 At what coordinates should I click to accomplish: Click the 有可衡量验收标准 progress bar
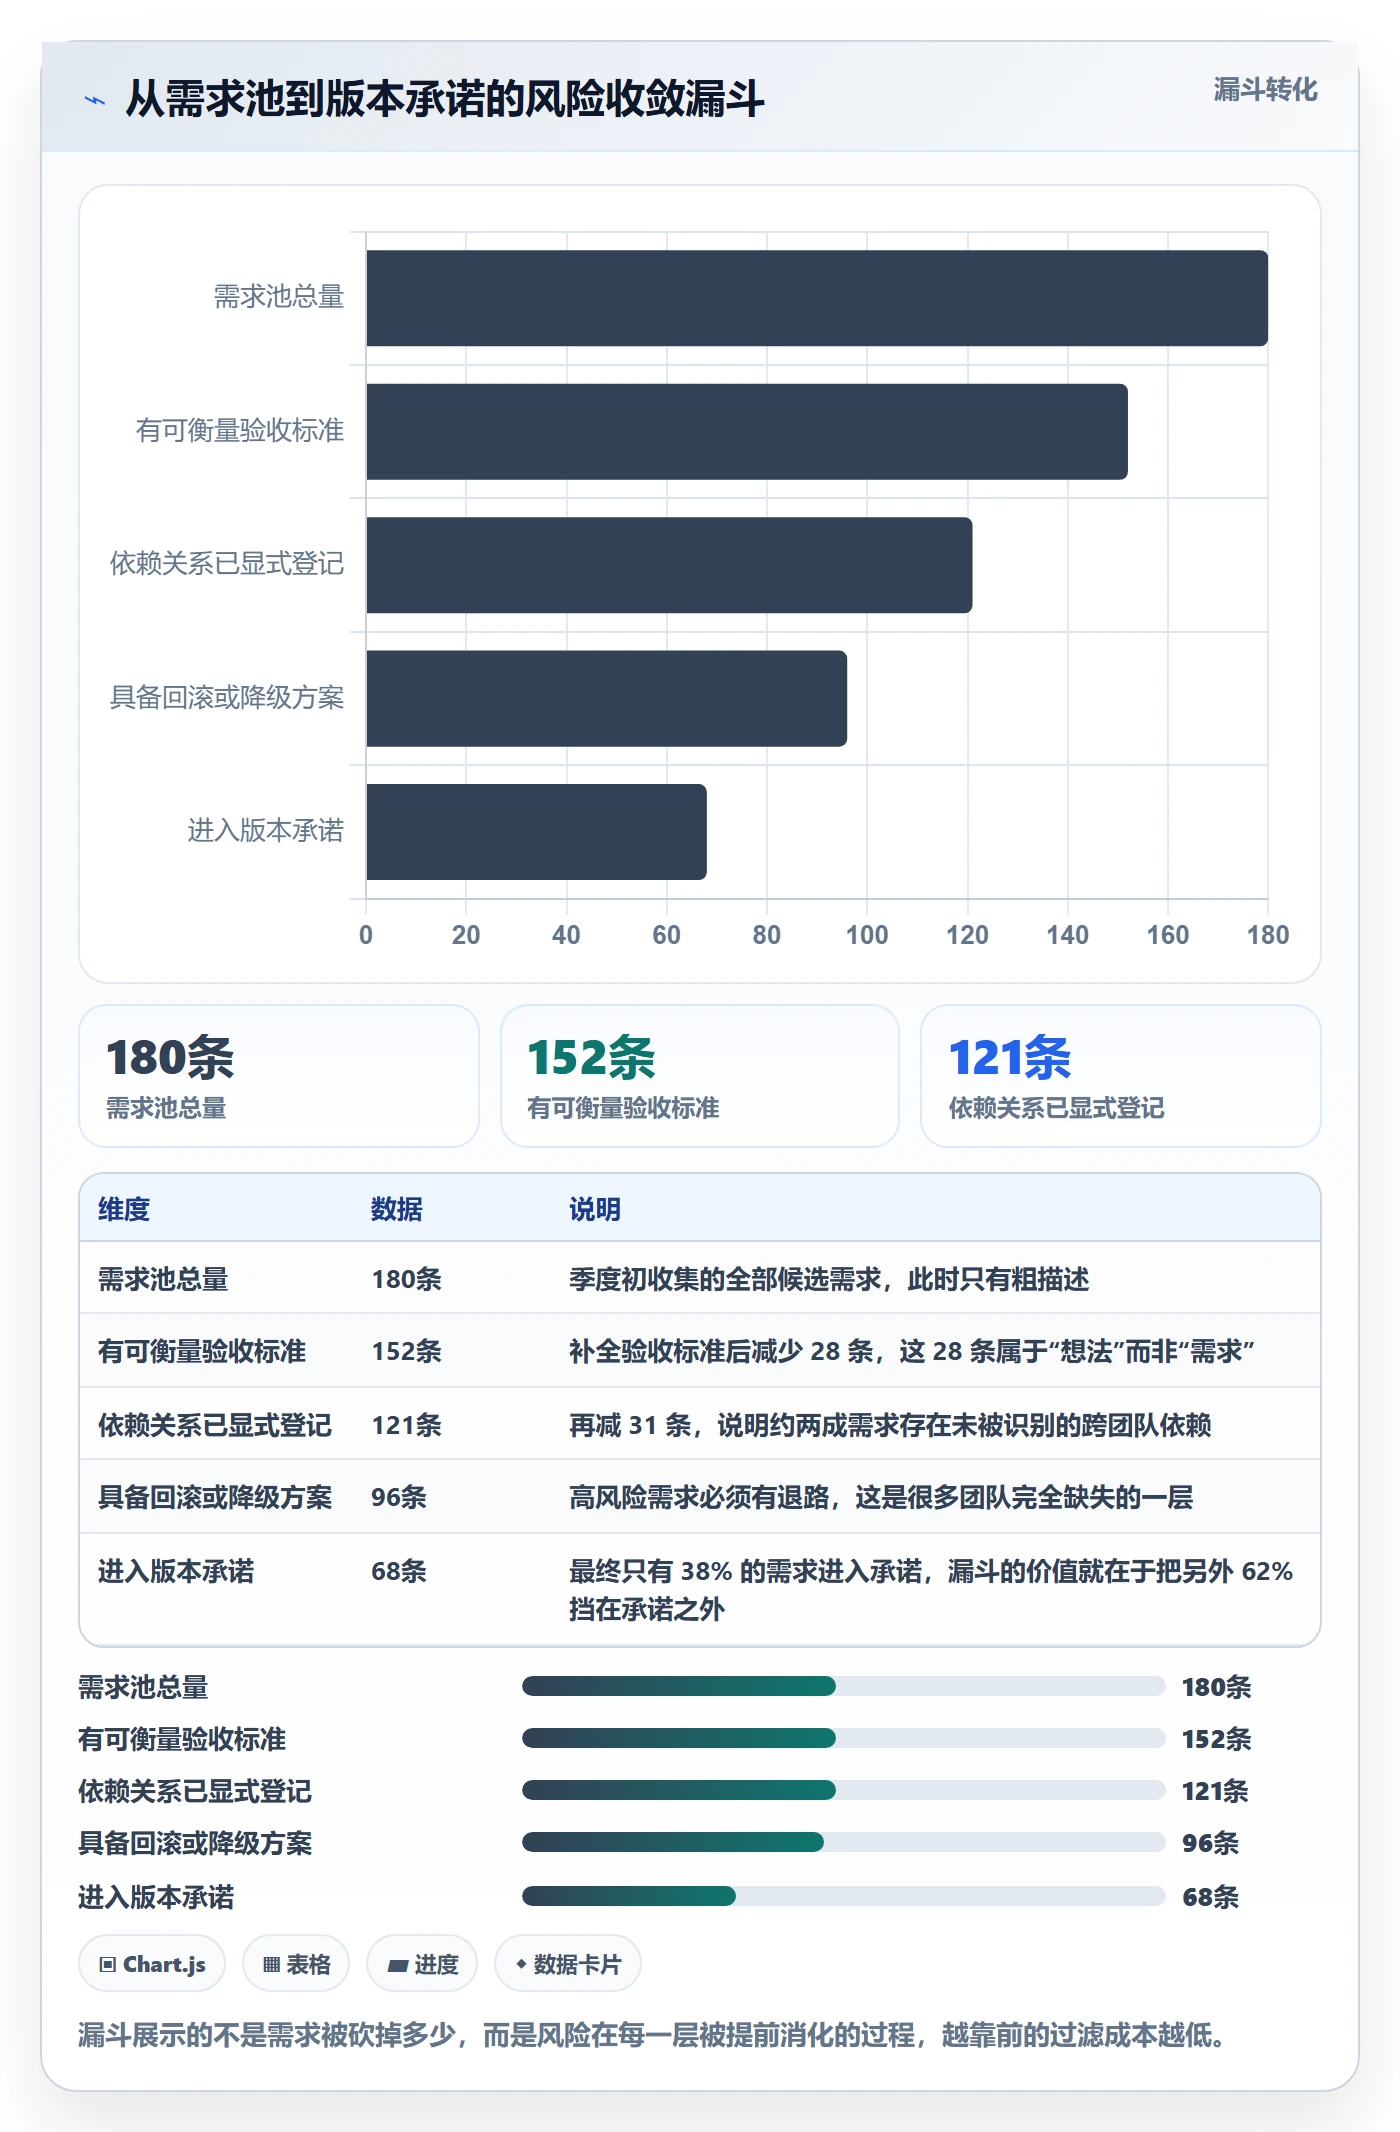pos(844,1738)
